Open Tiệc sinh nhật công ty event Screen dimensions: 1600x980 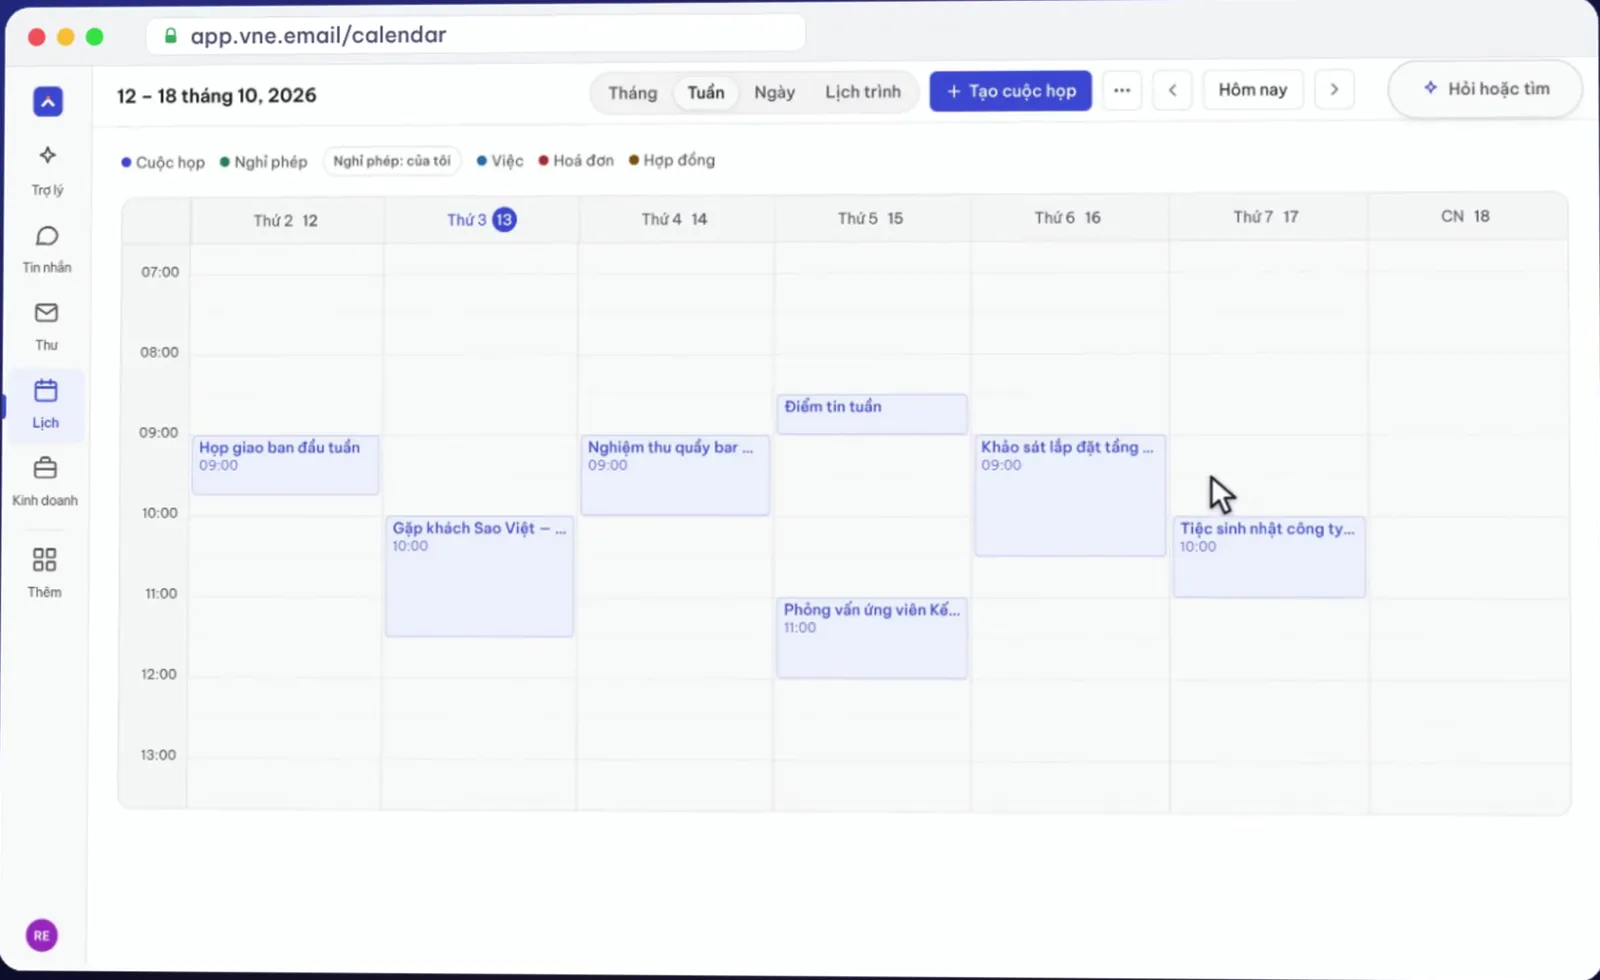[x=1269, y=557]
